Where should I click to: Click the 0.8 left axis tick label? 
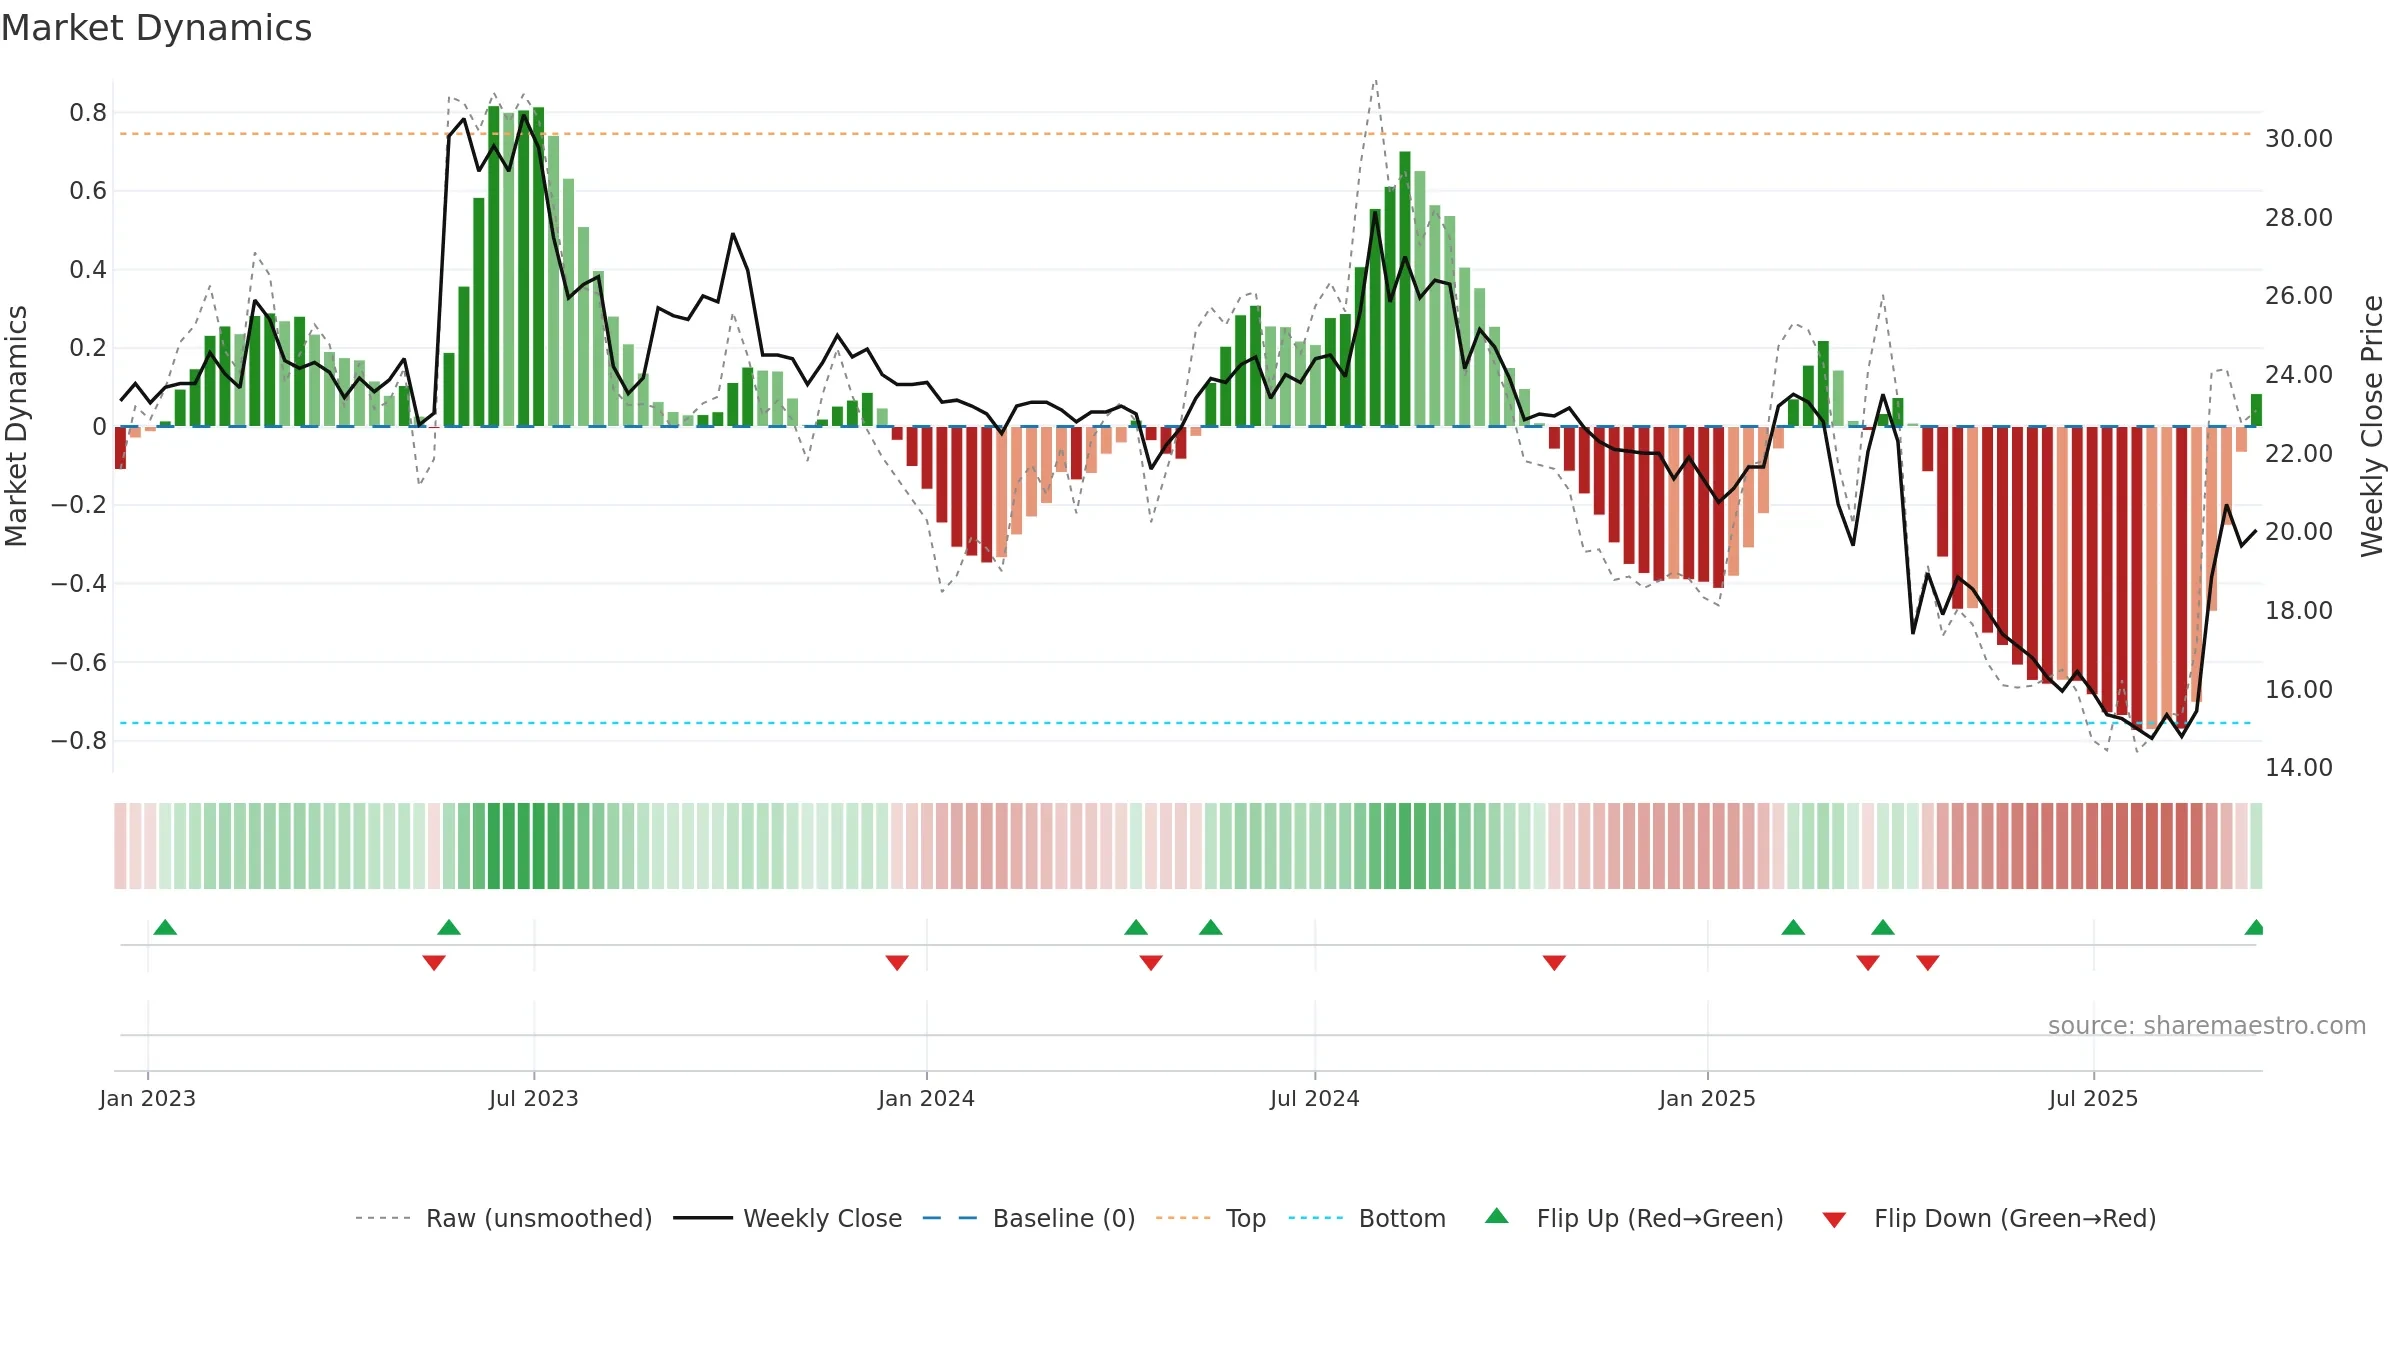click(88, 113)
